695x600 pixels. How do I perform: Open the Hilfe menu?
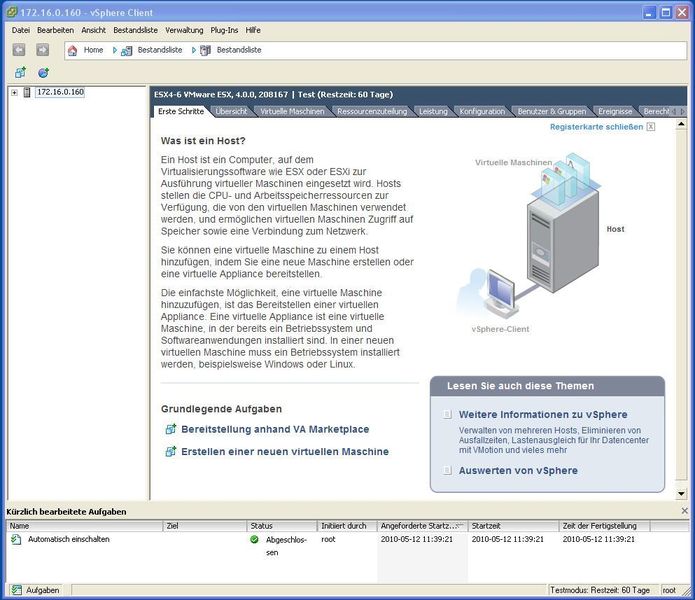coord(253,30)
